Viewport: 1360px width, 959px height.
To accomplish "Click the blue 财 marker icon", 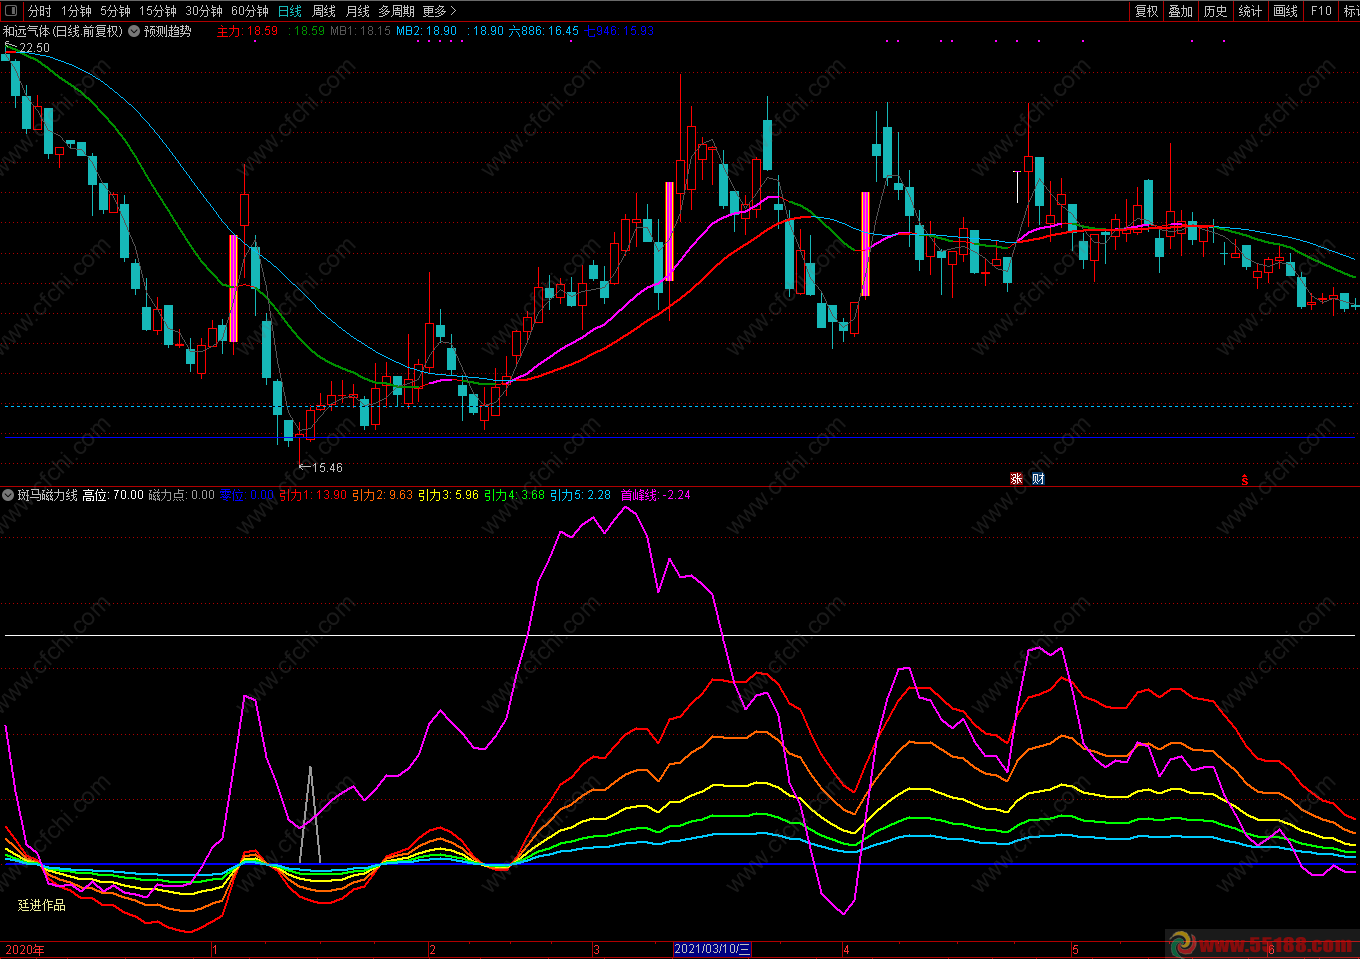I will (1038, 479).
